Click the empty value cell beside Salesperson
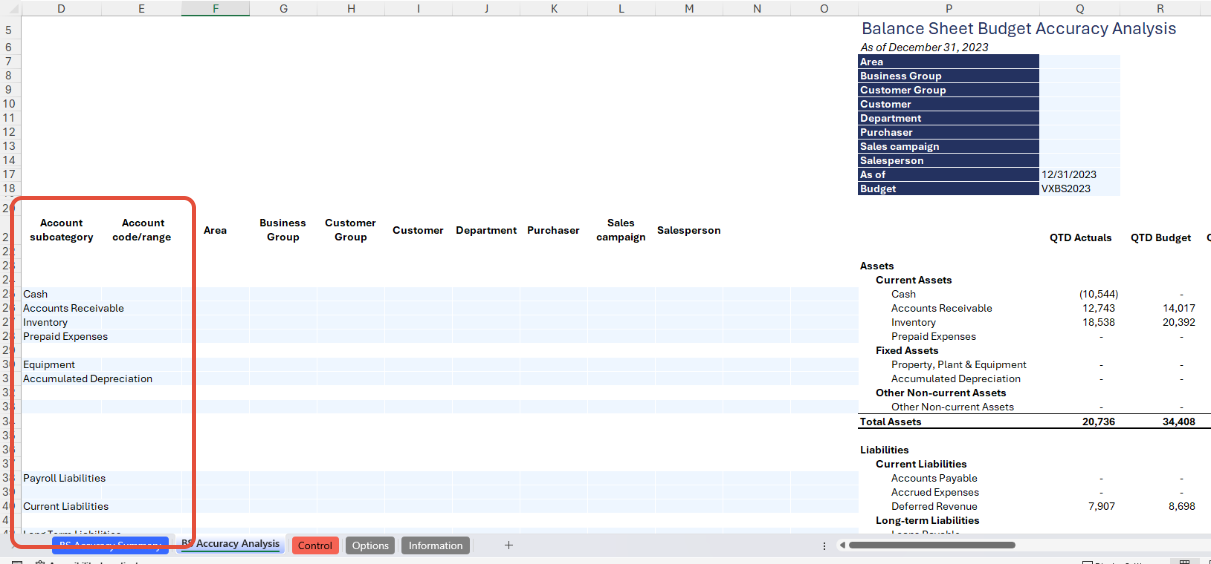Viewport: 1211px width, 564px height. pos(1079,160)
